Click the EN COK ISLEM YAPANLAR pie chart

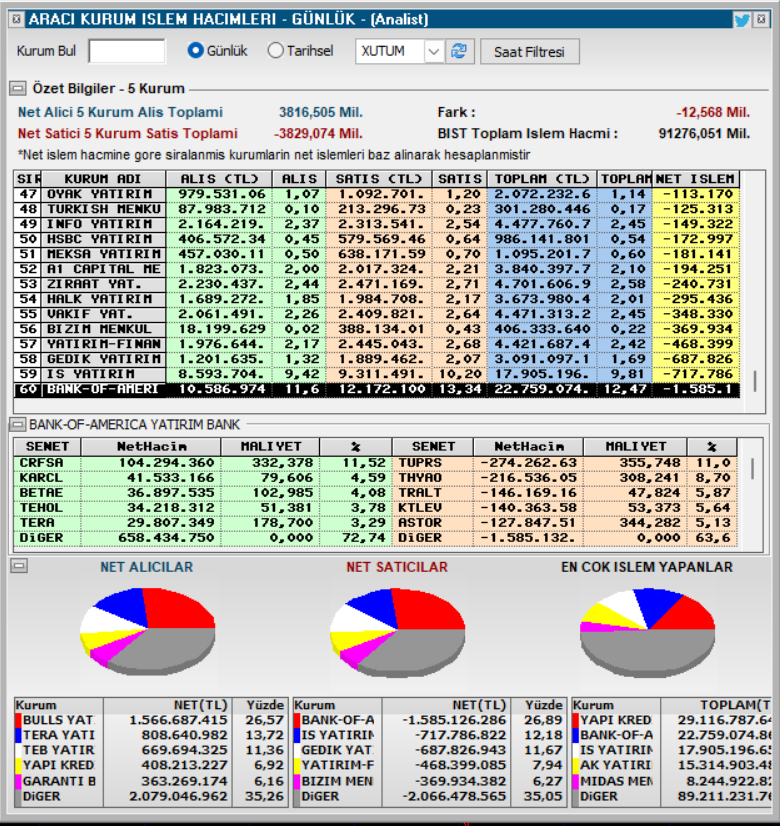tap(648, 633)
